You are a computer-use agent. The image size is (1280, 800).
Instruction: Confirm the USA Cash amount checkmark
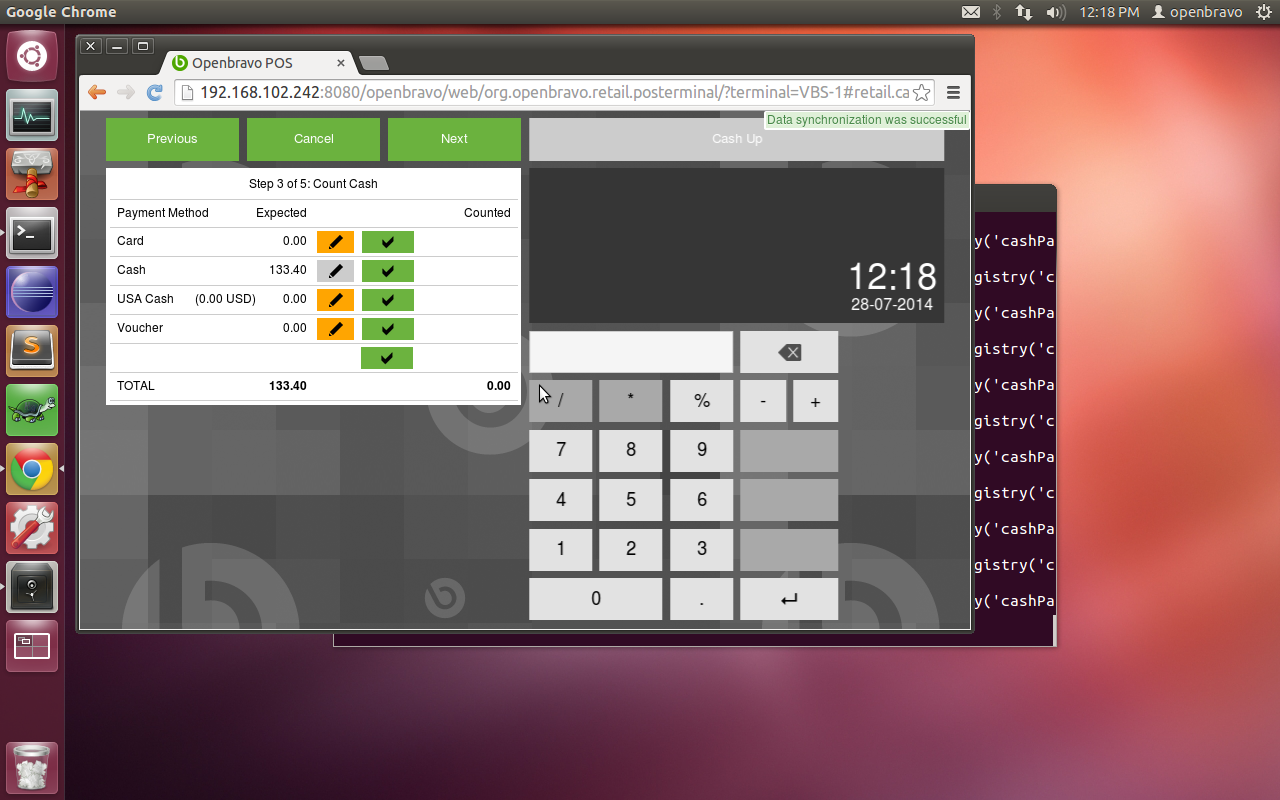pos(387,300)
